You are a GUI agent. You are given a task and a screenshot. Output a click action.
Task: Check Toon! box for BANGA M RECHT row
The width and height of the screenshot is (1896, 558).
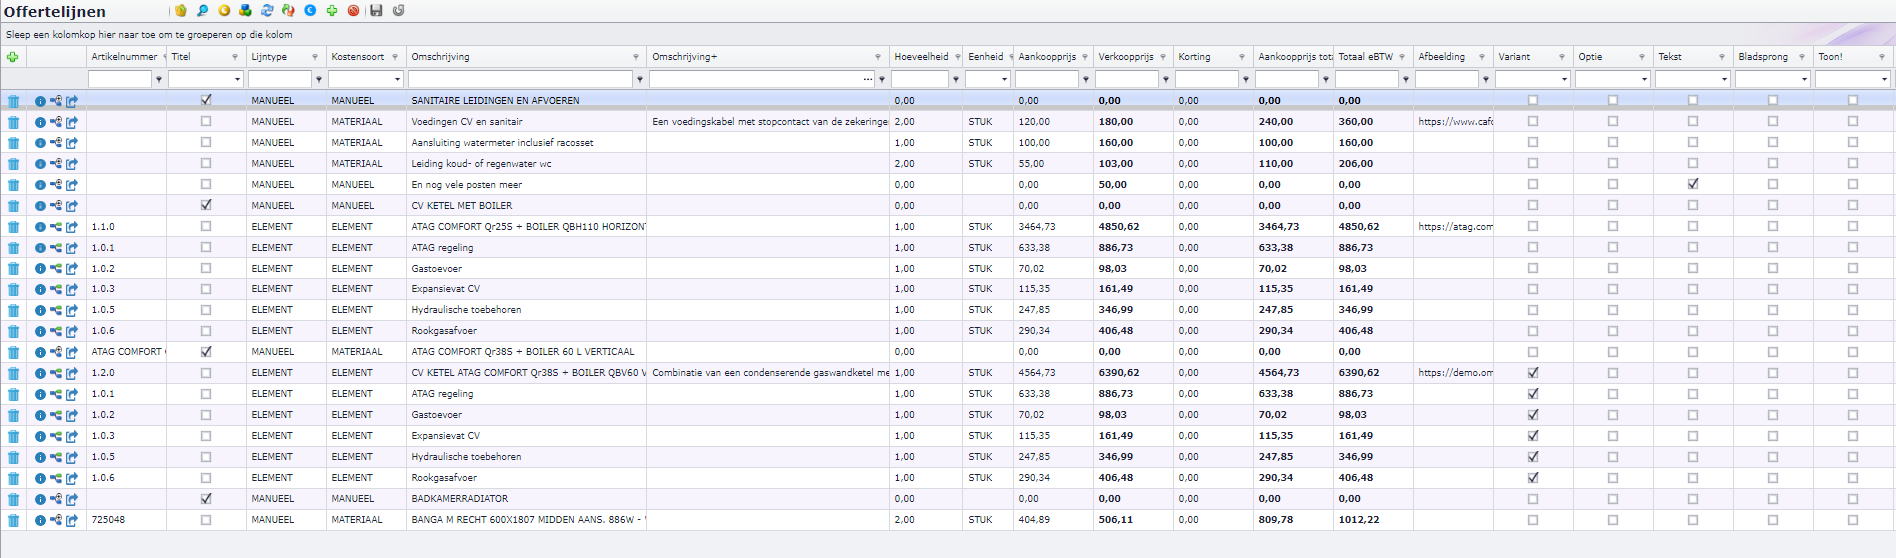point(1853,520)
